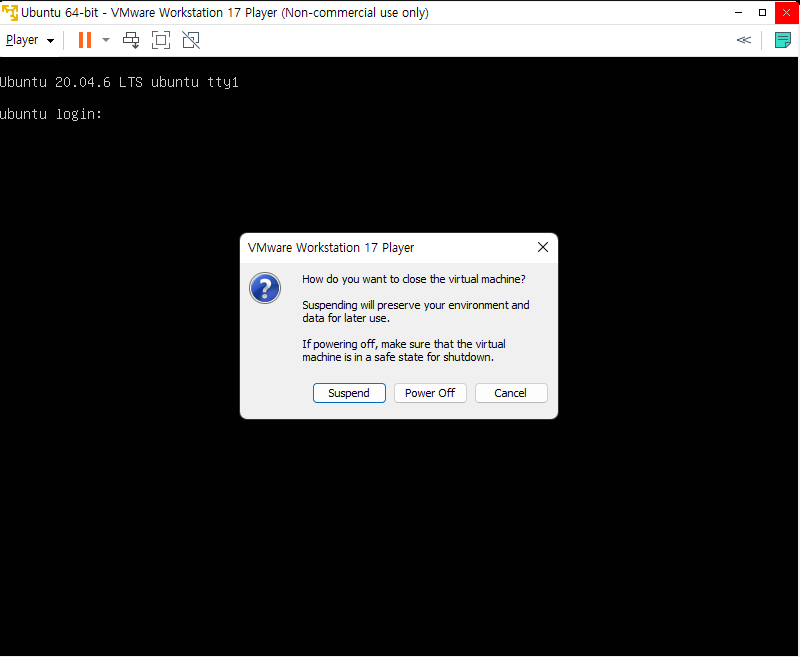Click the 'Suspending will preserve your environment' text
Screen dimensions: 800x657
(x=416, y=311)
